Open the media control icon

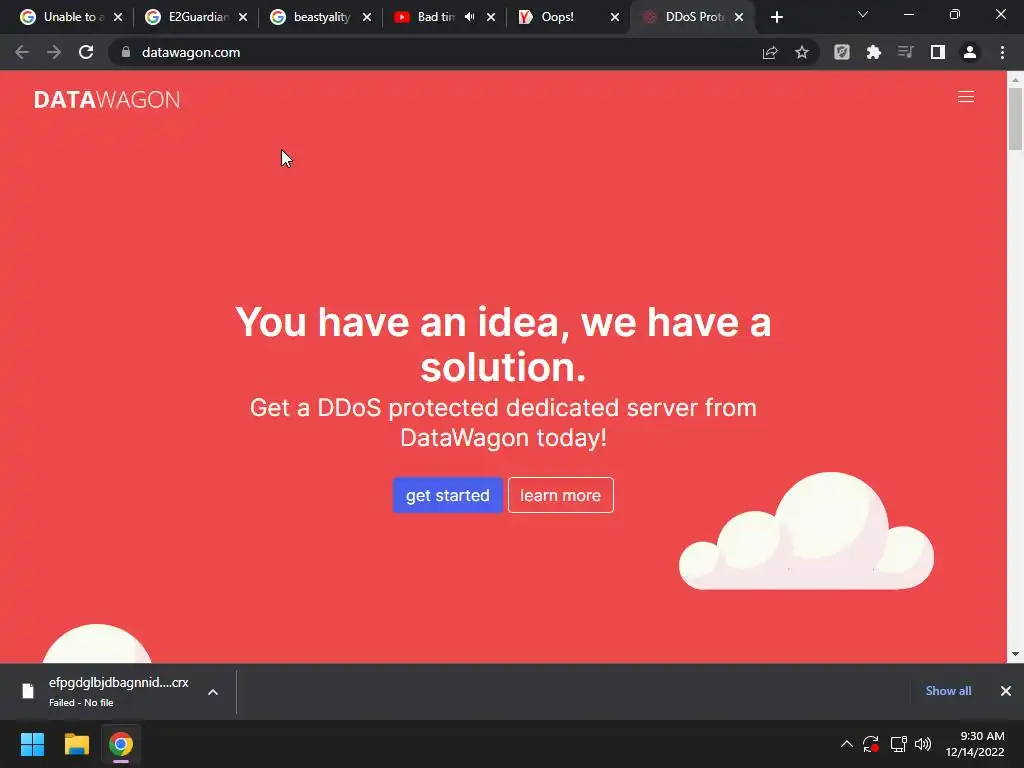[x=906, y=52]
